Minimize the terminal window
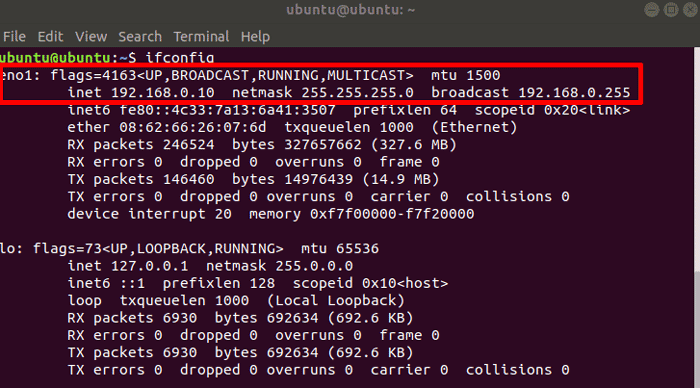The image size is (700, 388). (x=651, y=10)
